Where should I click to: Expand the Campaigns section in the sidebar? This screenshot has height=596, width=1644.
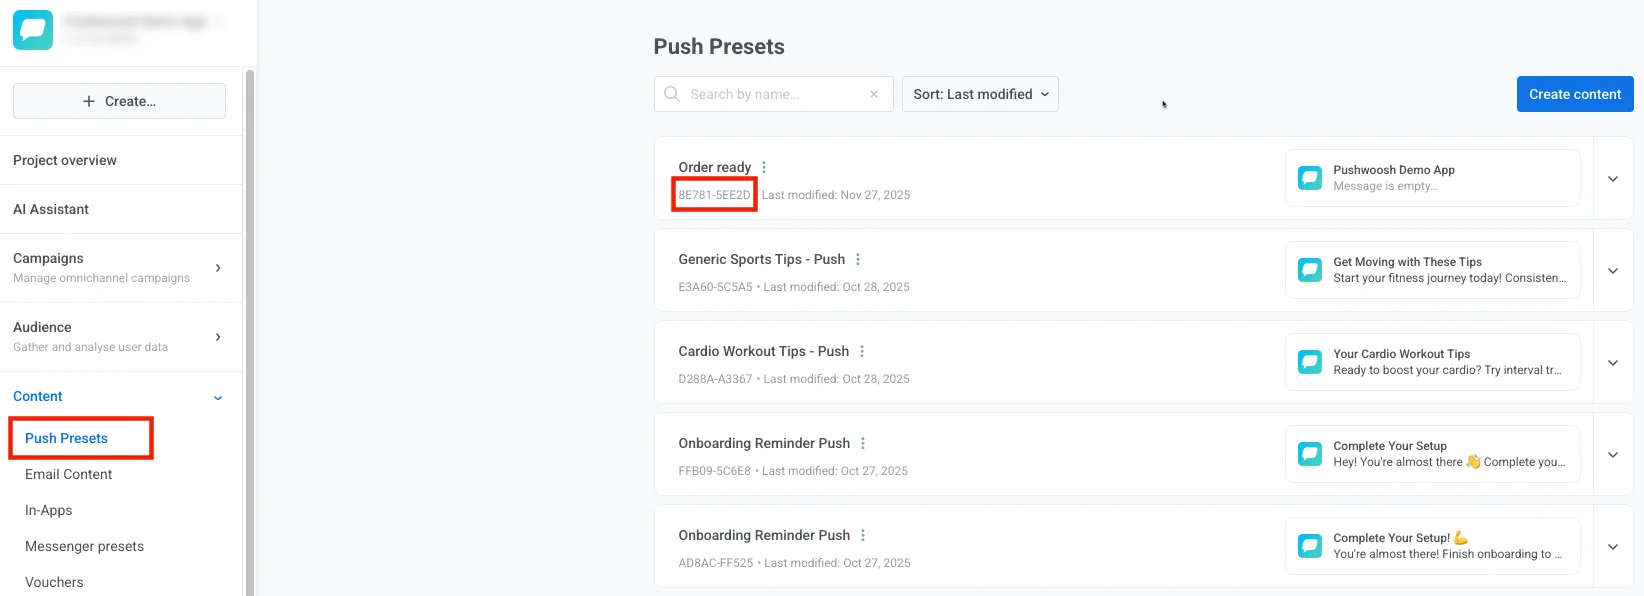point(217,267)
